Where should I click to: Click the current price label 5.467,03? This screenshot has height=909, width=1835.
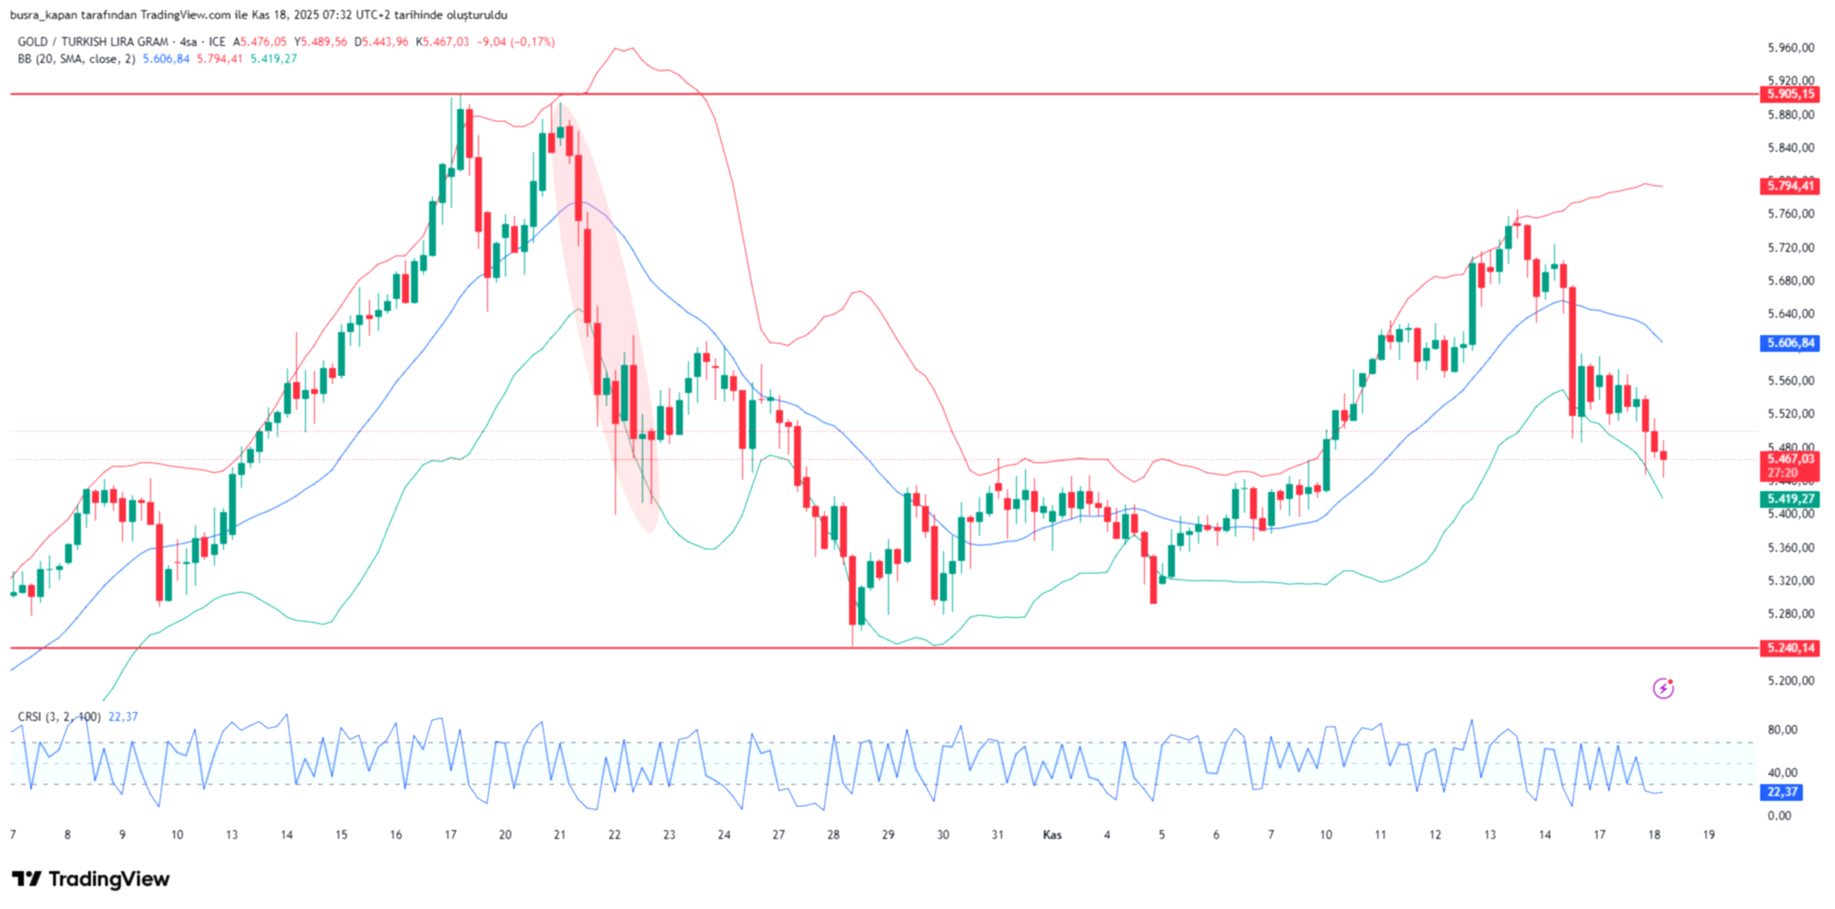point(1789,459)
